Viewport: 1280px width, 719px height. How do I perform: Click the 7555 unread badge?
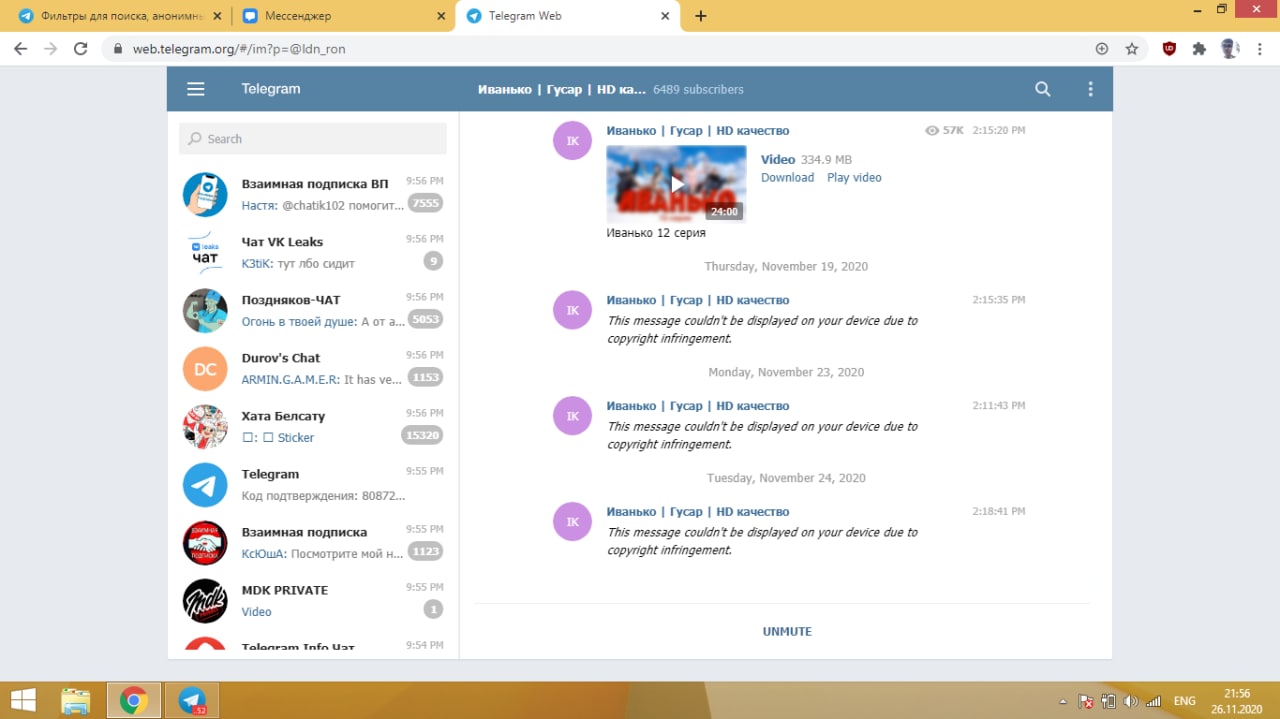425,203
